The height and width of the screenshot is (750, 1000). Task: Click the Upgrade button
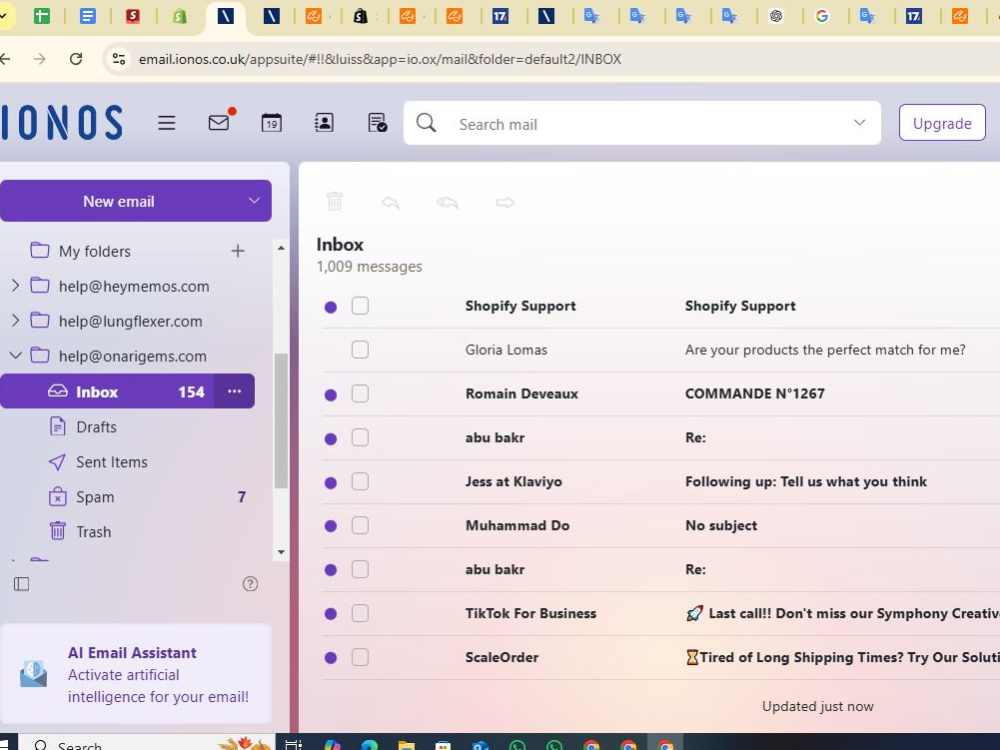point(942,122)
